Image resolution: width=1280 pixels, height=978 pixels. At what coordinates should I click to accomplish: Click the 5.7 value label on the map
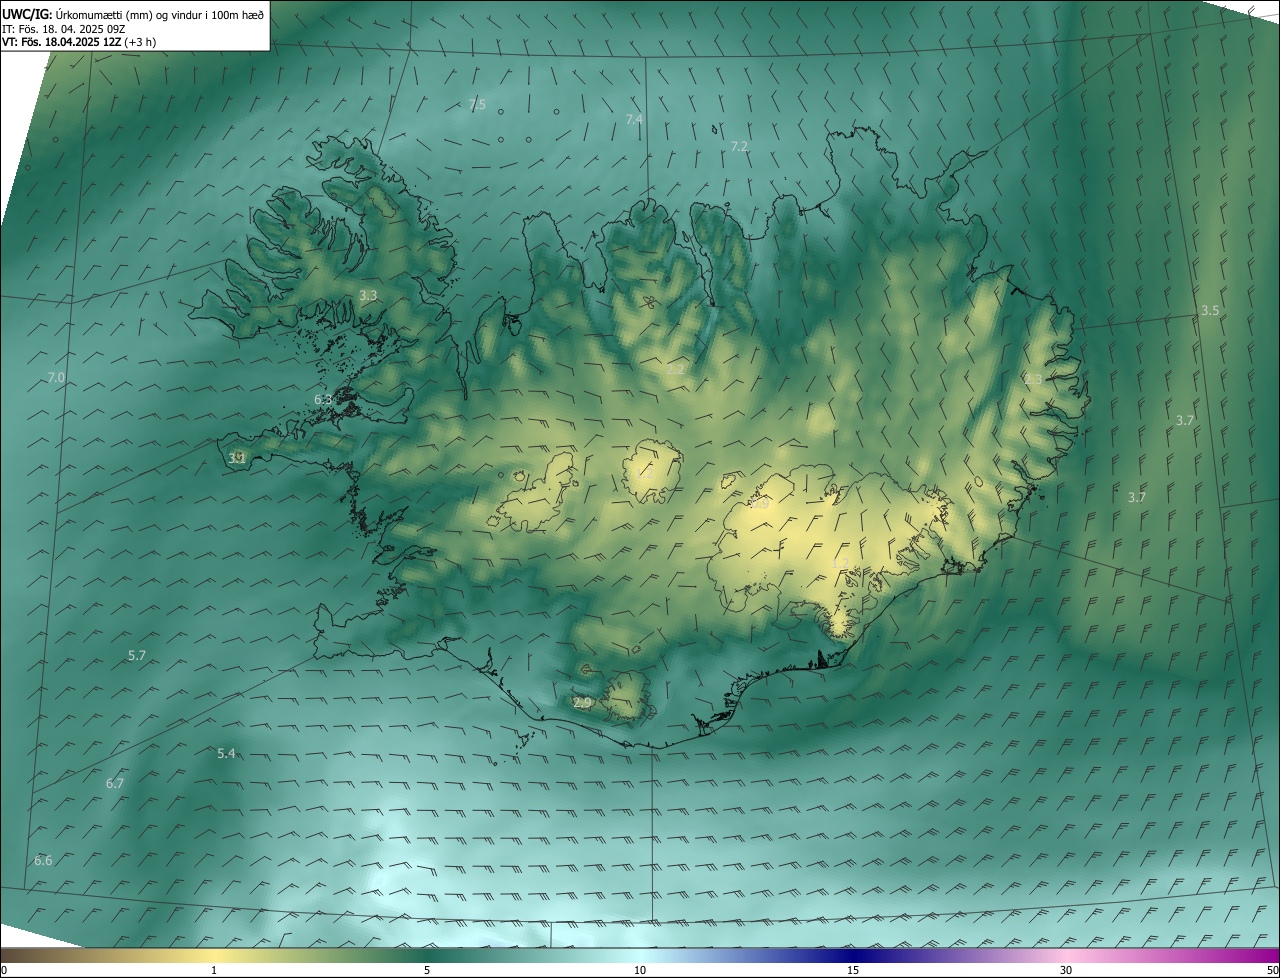coord(137,655)
